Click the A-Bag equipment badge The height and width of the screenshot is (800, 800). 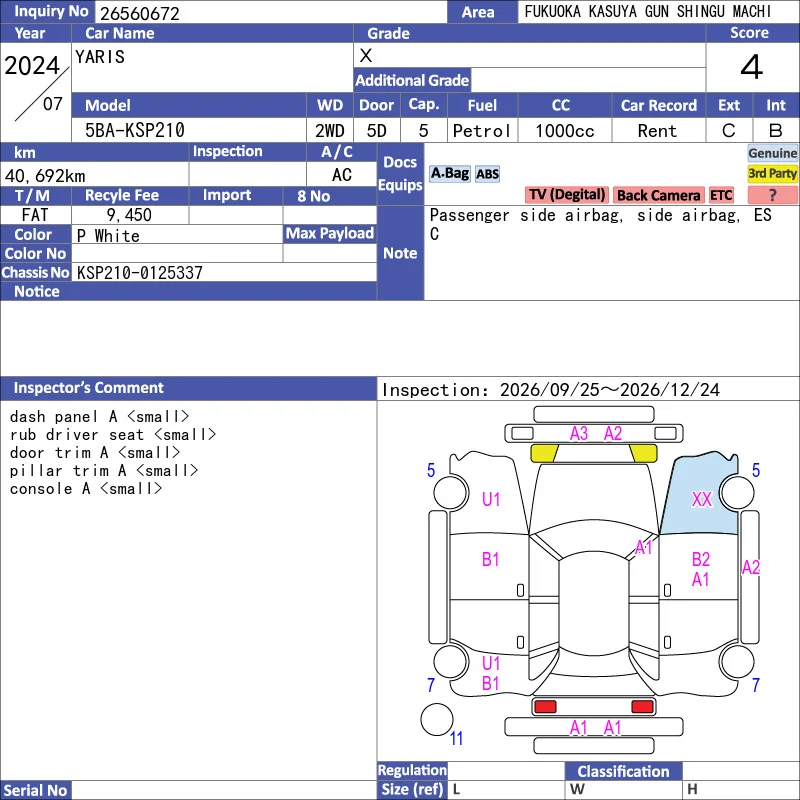coord(449,174)
